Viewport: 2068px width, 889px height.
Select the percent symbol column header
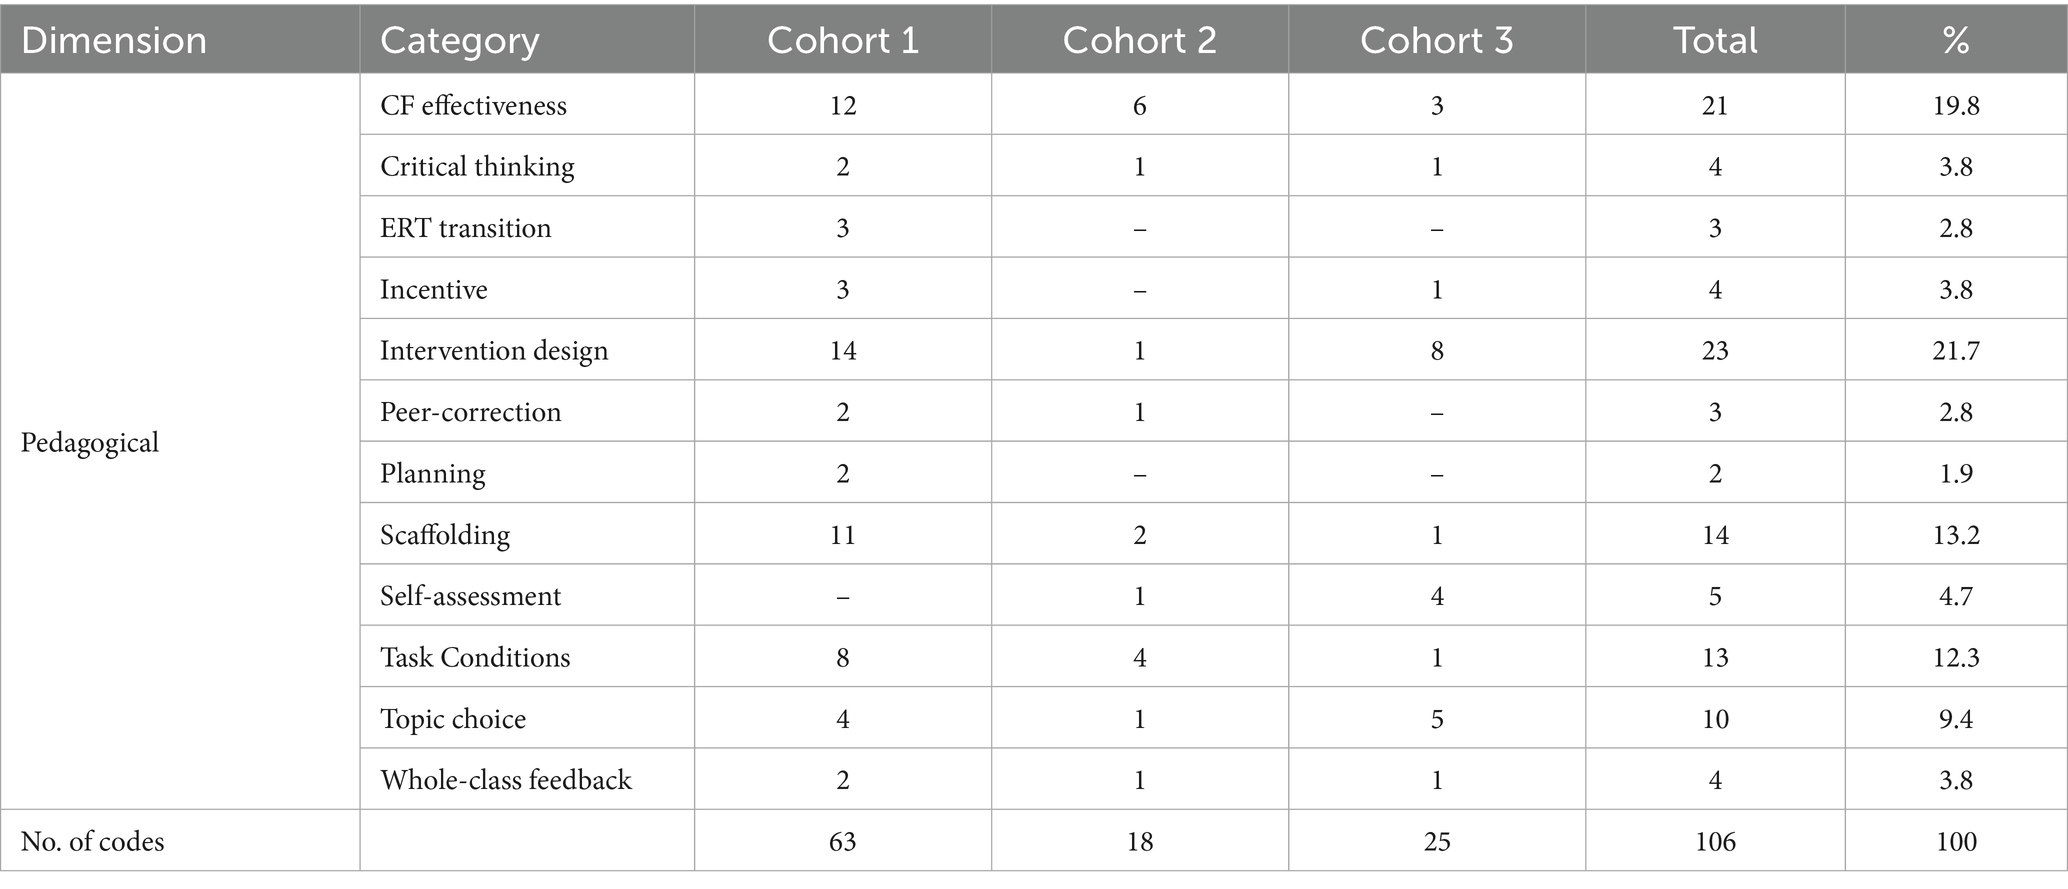point(1955,40)
